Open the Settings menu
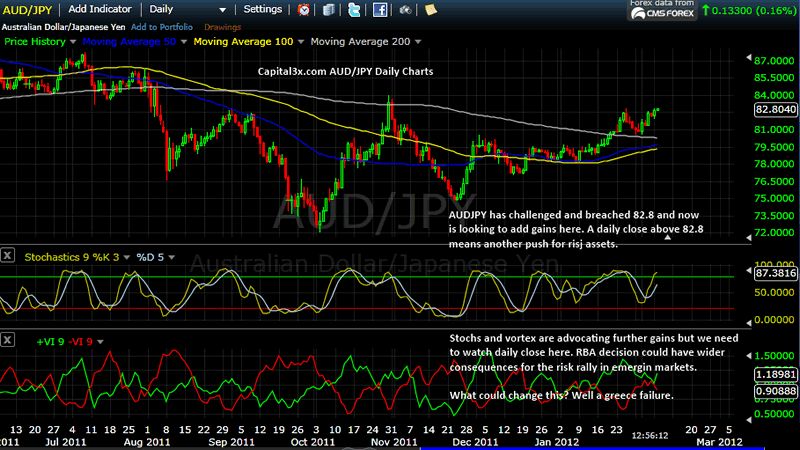The width and height of the screenshot is (800, 450). [262, 9]
